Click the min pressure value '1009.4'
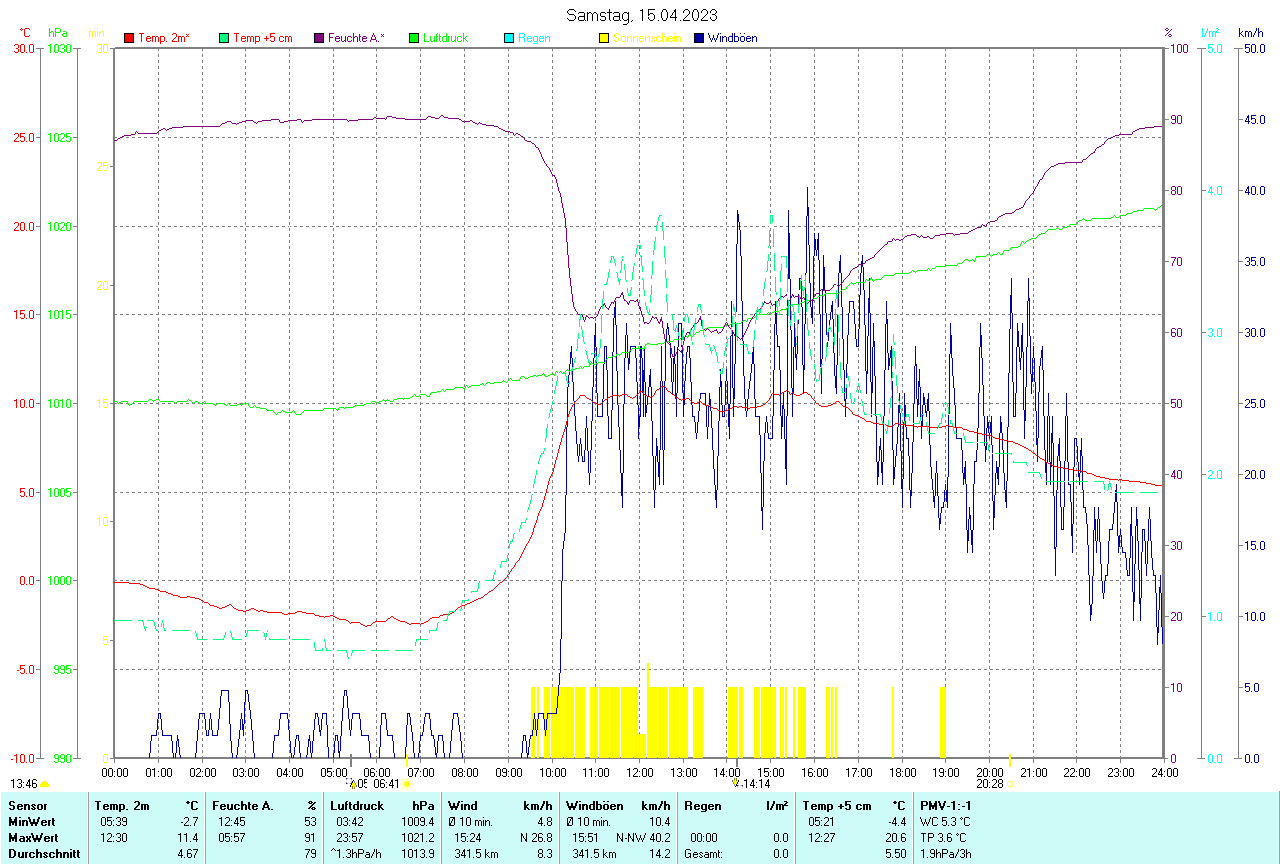The height and width of the screenshot is (864, 1280). [417, 822]
